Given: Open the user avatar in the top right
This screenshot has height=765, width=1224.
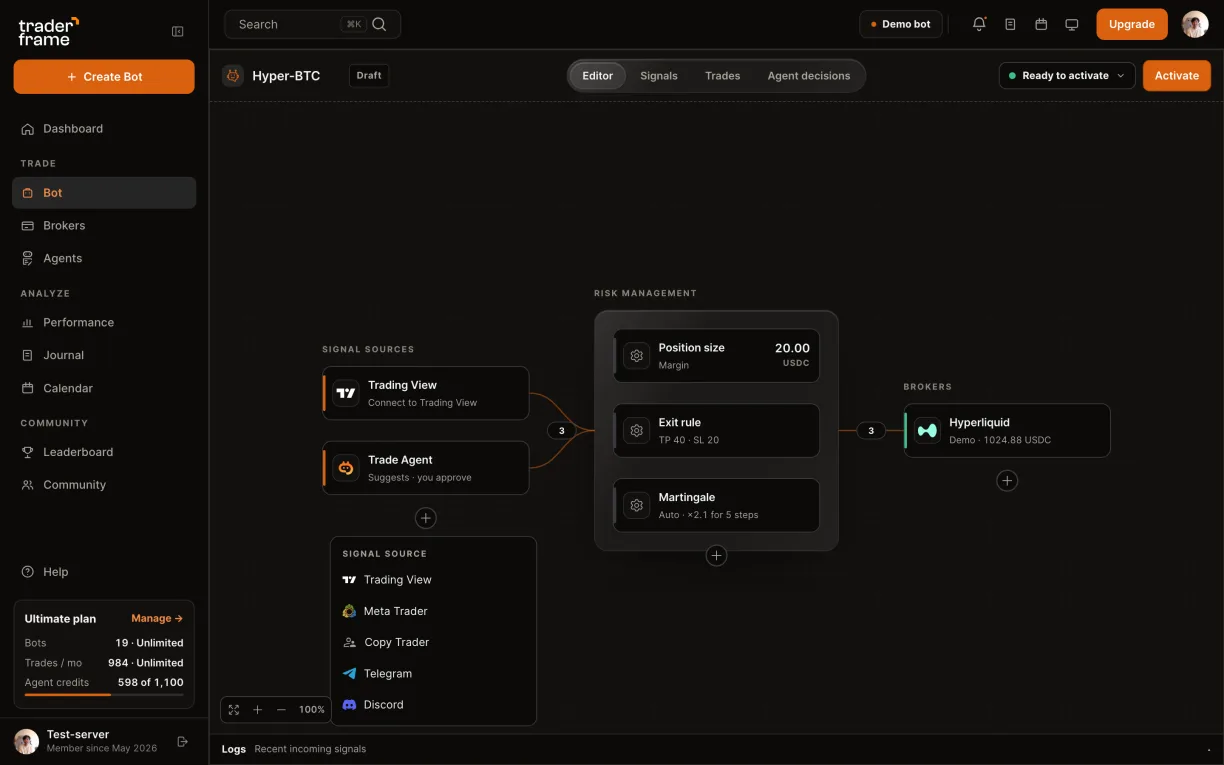Looking at the screenshot, I should (1195, 24).
